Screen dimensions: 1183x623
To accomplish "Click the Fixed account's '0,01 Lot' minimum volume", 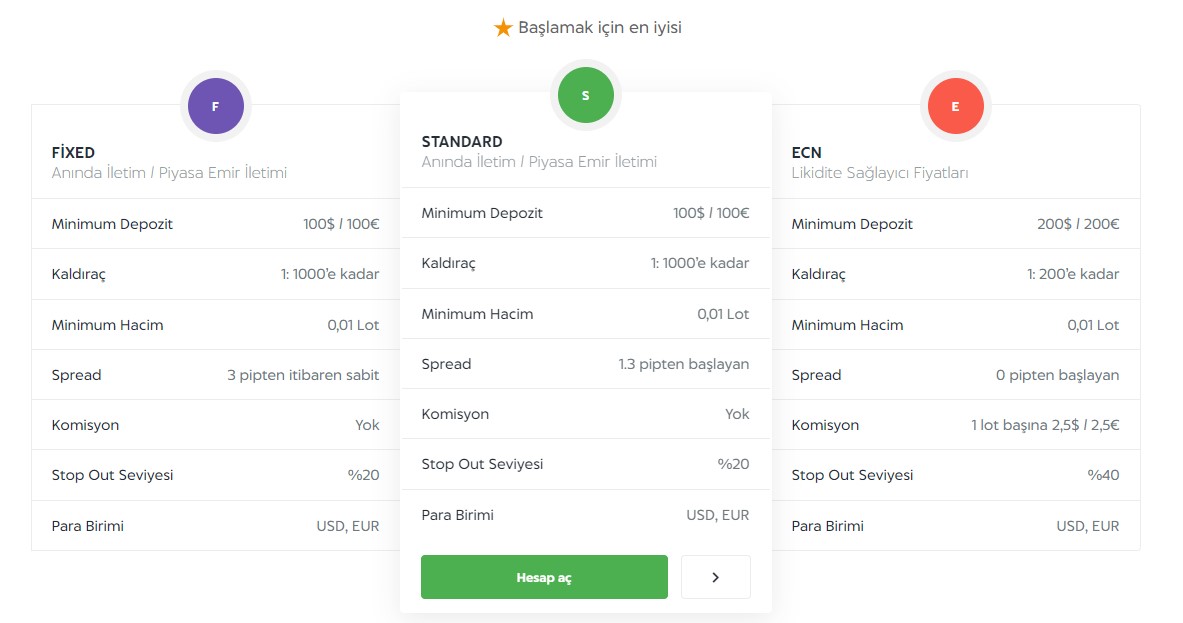I will [x=353, y=325].
